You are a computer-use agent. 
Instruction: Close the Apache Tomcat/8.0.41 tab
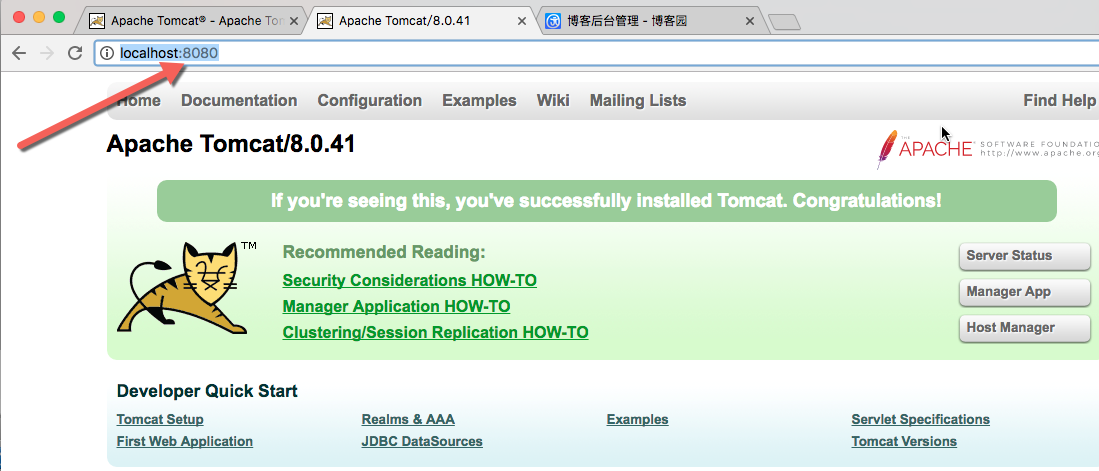coord(521,22)
